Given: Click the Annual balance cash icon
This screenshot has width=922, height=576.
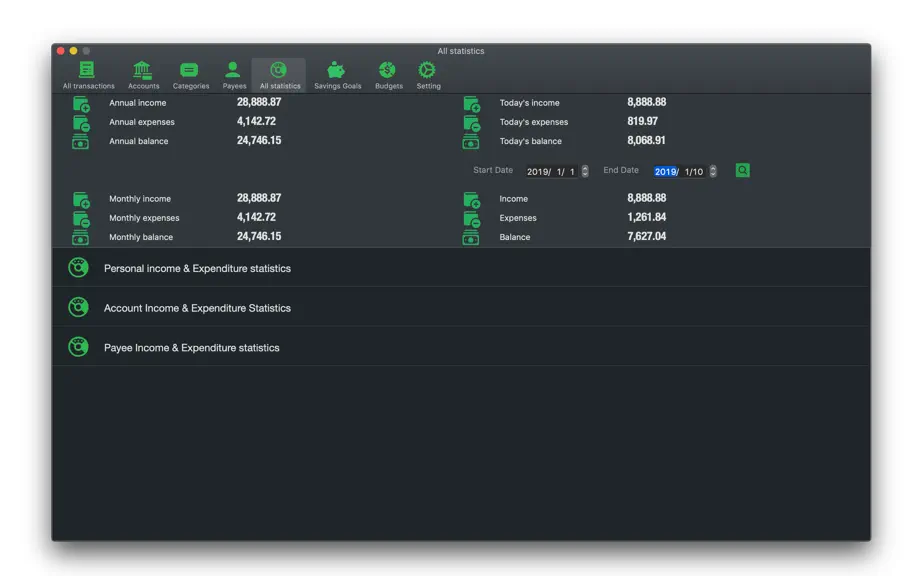Looking at the screenshot, I should [x=81, y=142].
